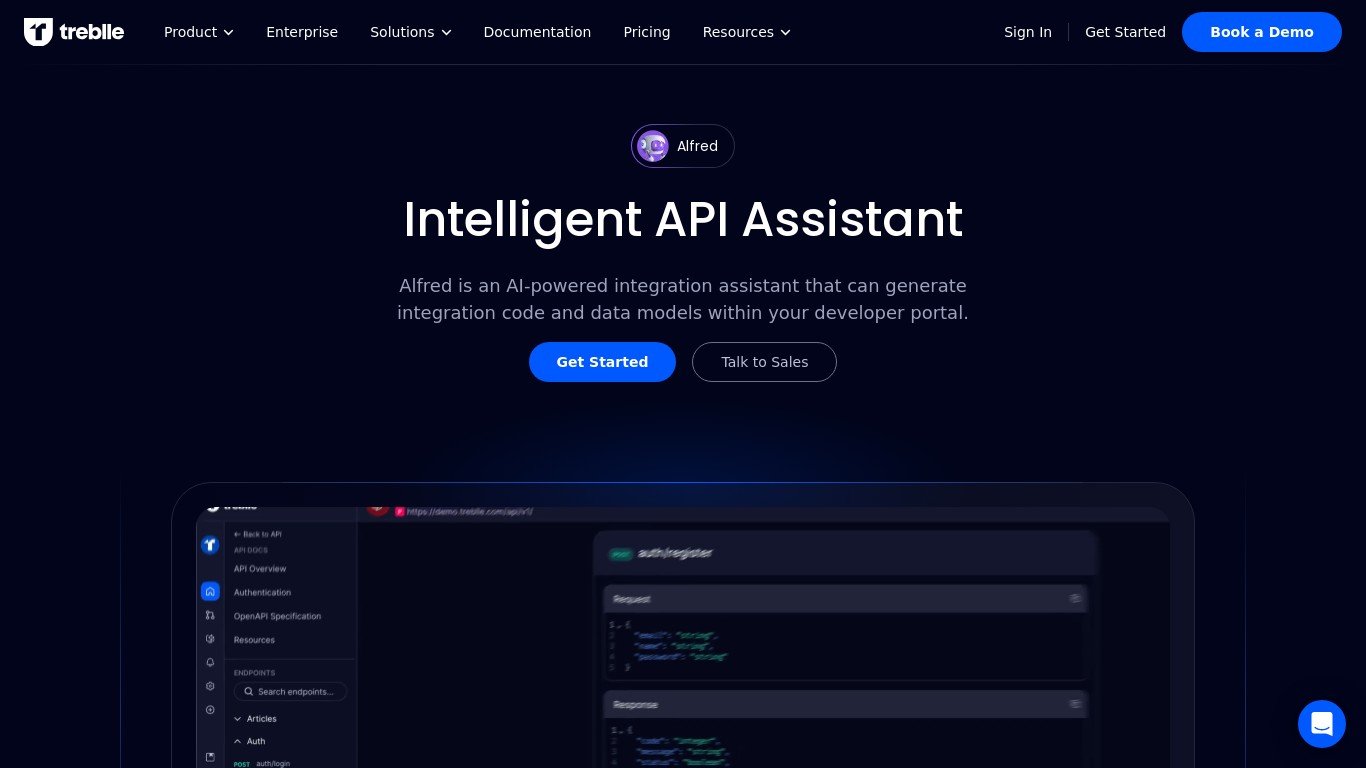Click the plus circle icon in sidebar
The width and height of the screenshot is (1366, 768).
[x=210, y=710]
